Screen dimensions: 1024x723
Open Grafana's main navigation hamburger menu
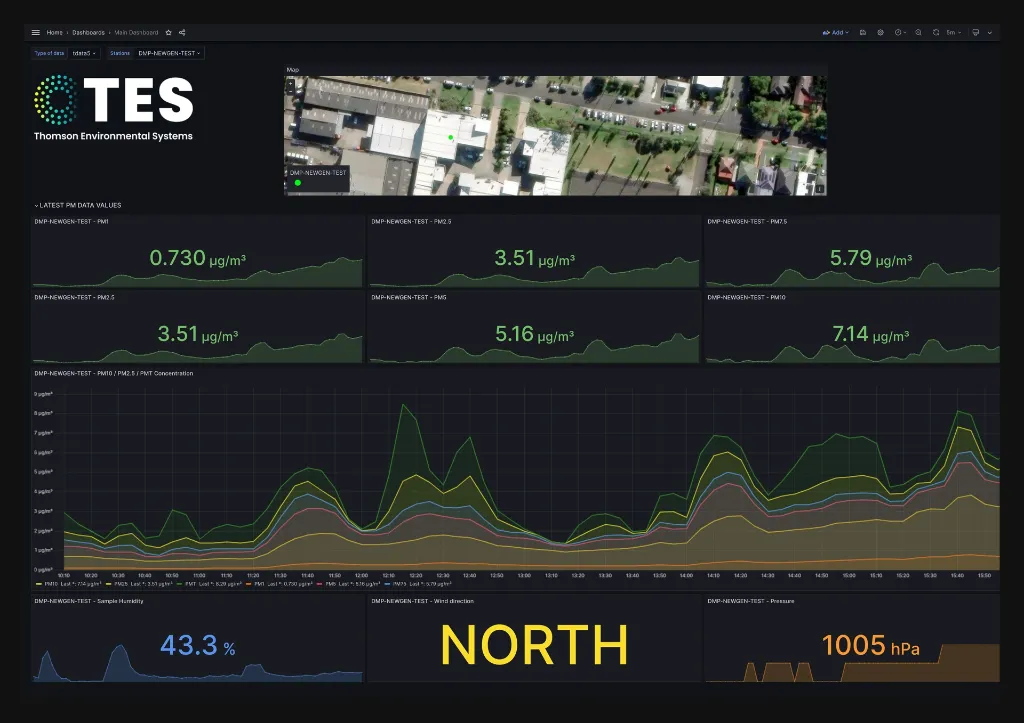tap(36, 32)
